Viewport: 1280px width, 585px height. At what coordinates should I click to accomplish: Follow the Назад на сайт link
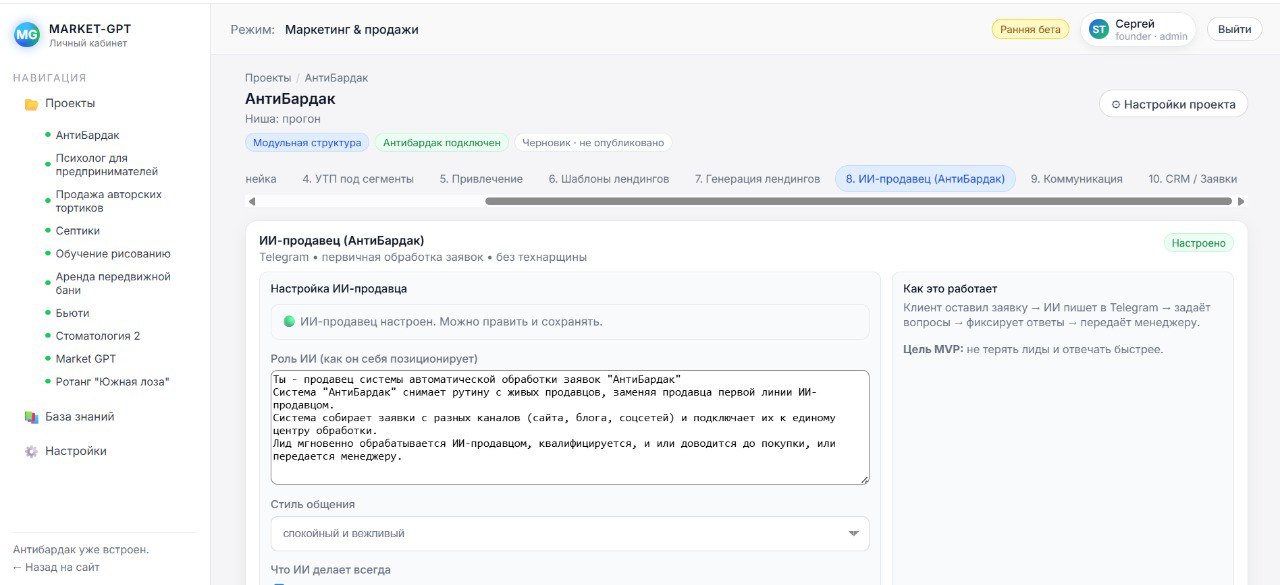(x=61, y=566)
